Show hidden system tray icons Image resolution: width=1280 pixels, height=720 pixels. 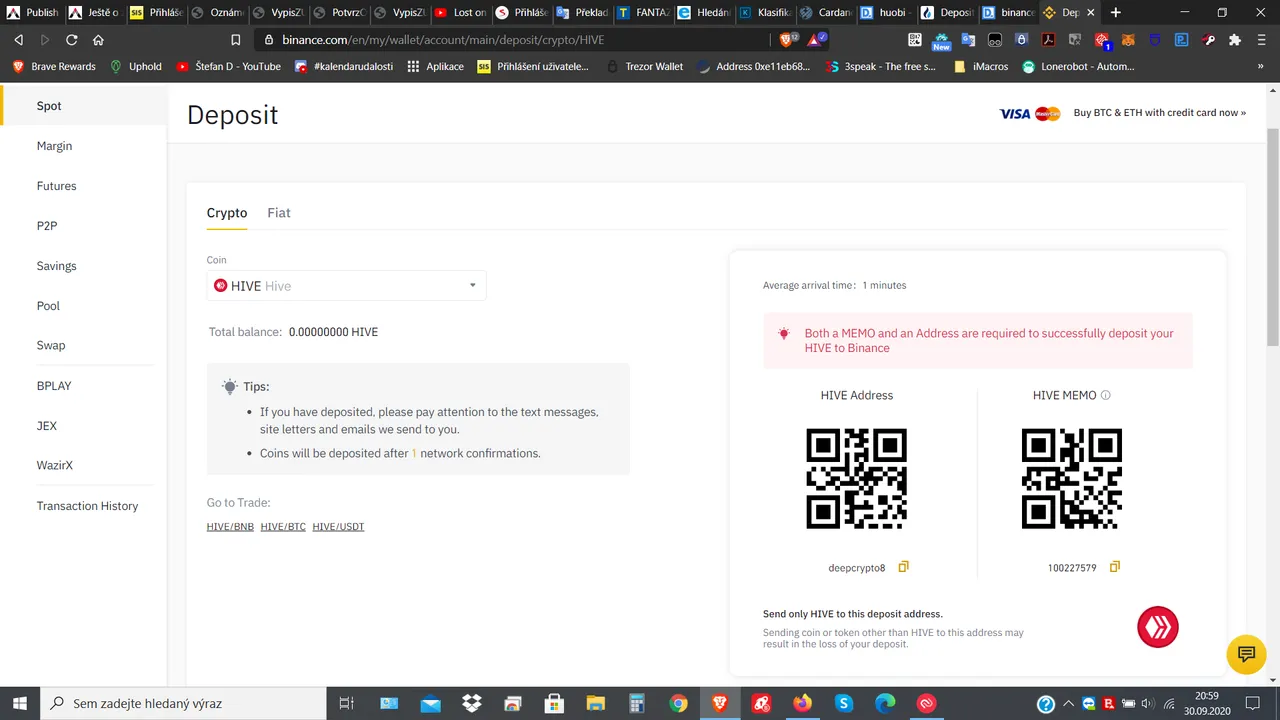pos(1069,703)
